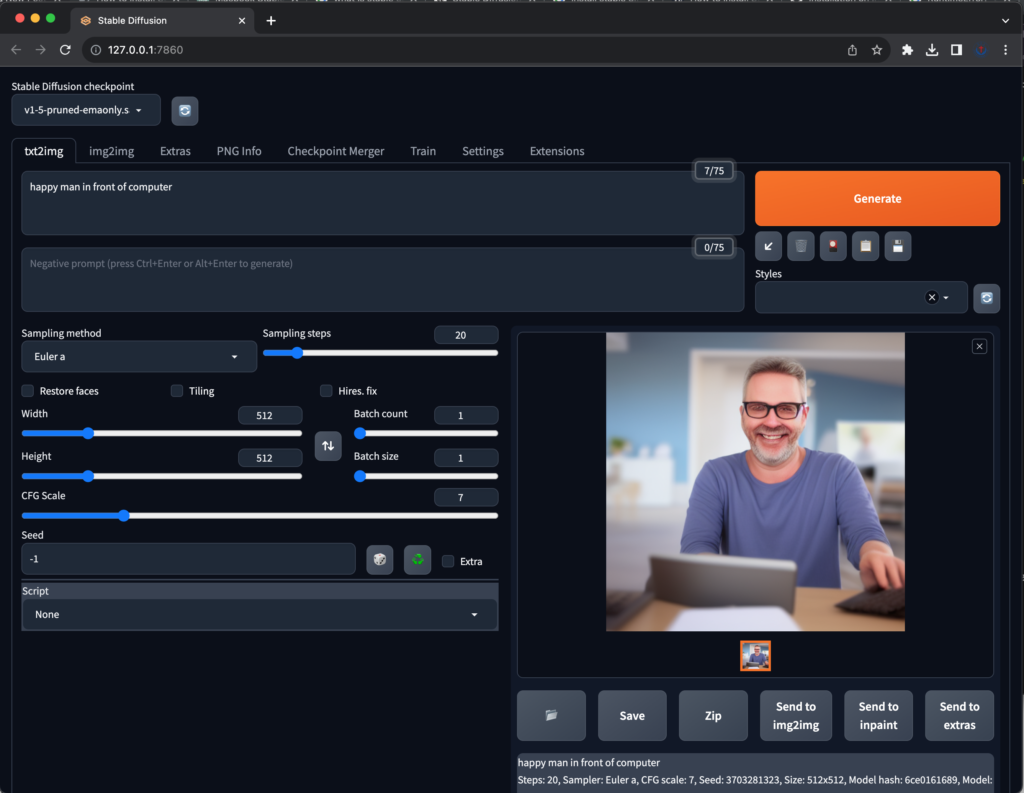Open the output folder icon button

[x=551, y=715]
